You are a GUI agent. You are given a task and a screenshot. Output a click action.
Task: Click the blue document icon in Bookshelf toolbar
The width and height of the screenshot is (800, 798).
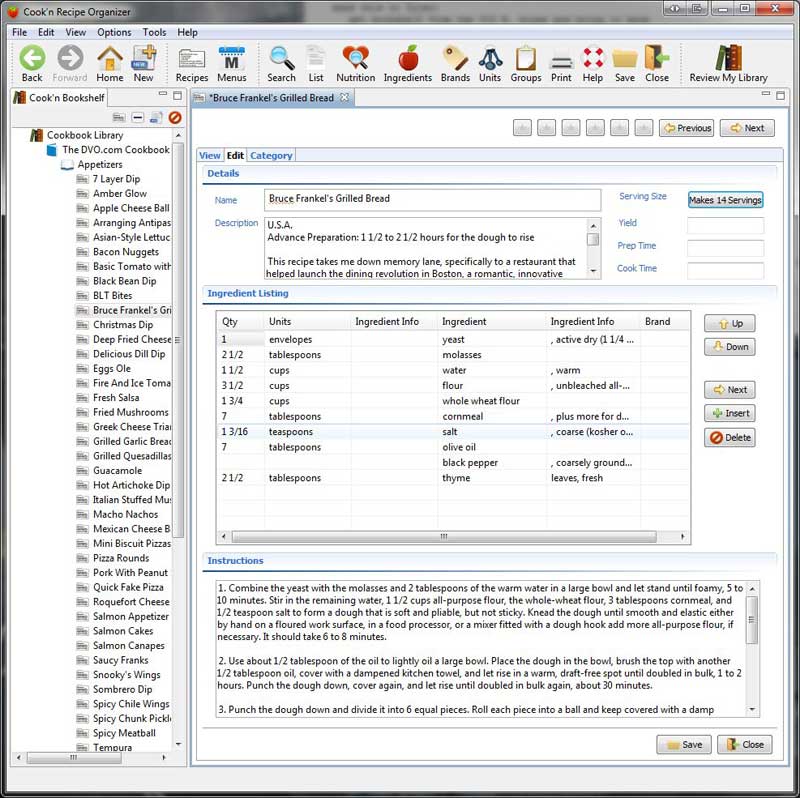[x=156, y=118]
